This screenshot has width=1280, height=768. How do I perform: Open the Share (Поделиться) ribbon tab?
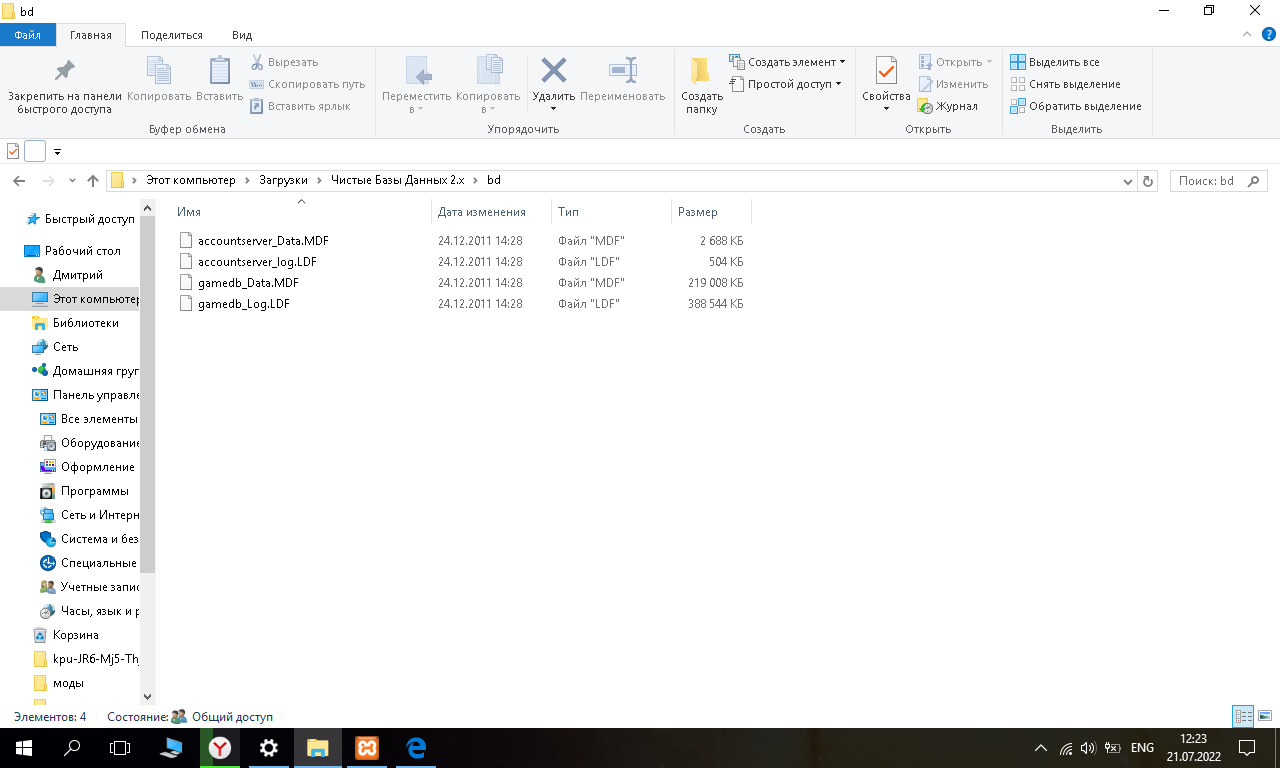pyautogui.click(x=171, y=35)
